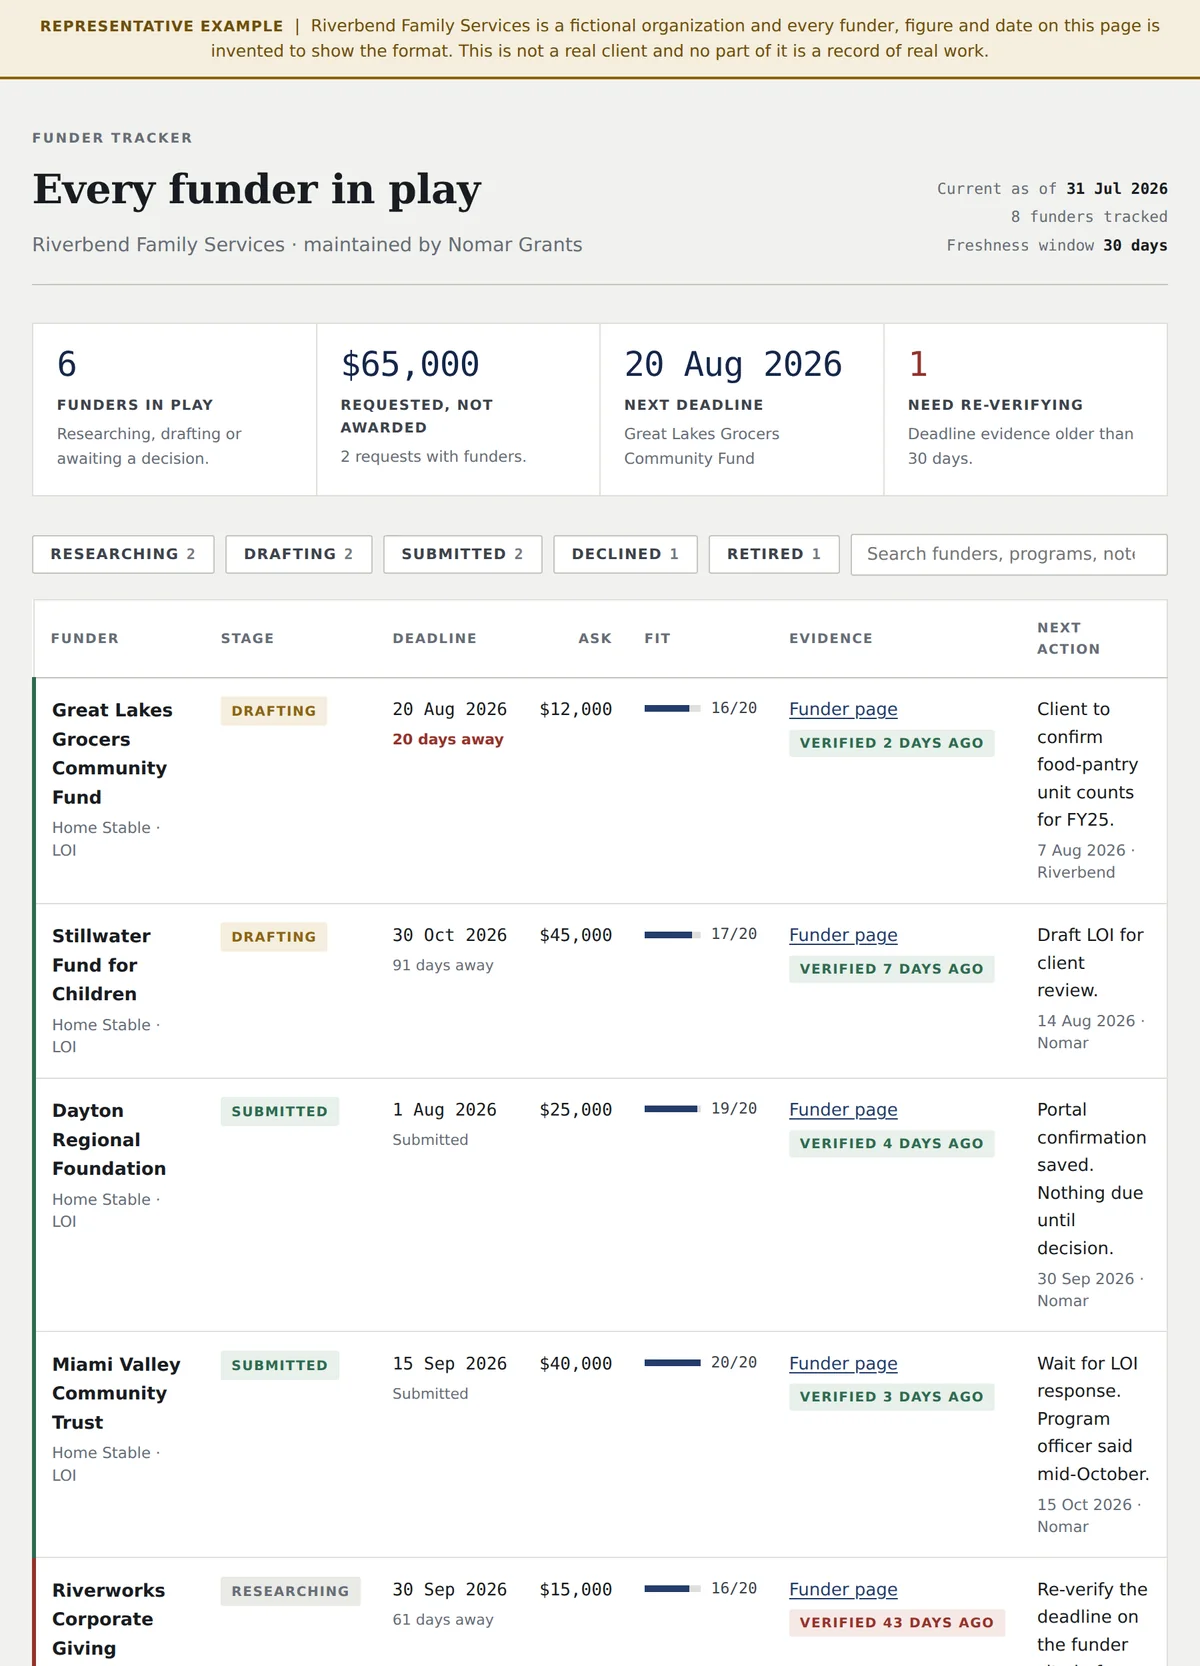Image resolution: width=1200 pixels, height=1666 pixels.
Task: Click the Verified 4 days ago badge
Action: pyautogui.click(x=892, y=1144)
